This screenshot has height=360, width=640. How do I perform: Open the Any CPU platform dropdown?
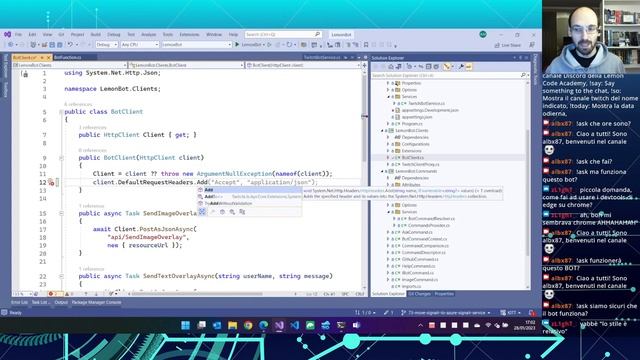pyautogui.click(x=140, y=44)
